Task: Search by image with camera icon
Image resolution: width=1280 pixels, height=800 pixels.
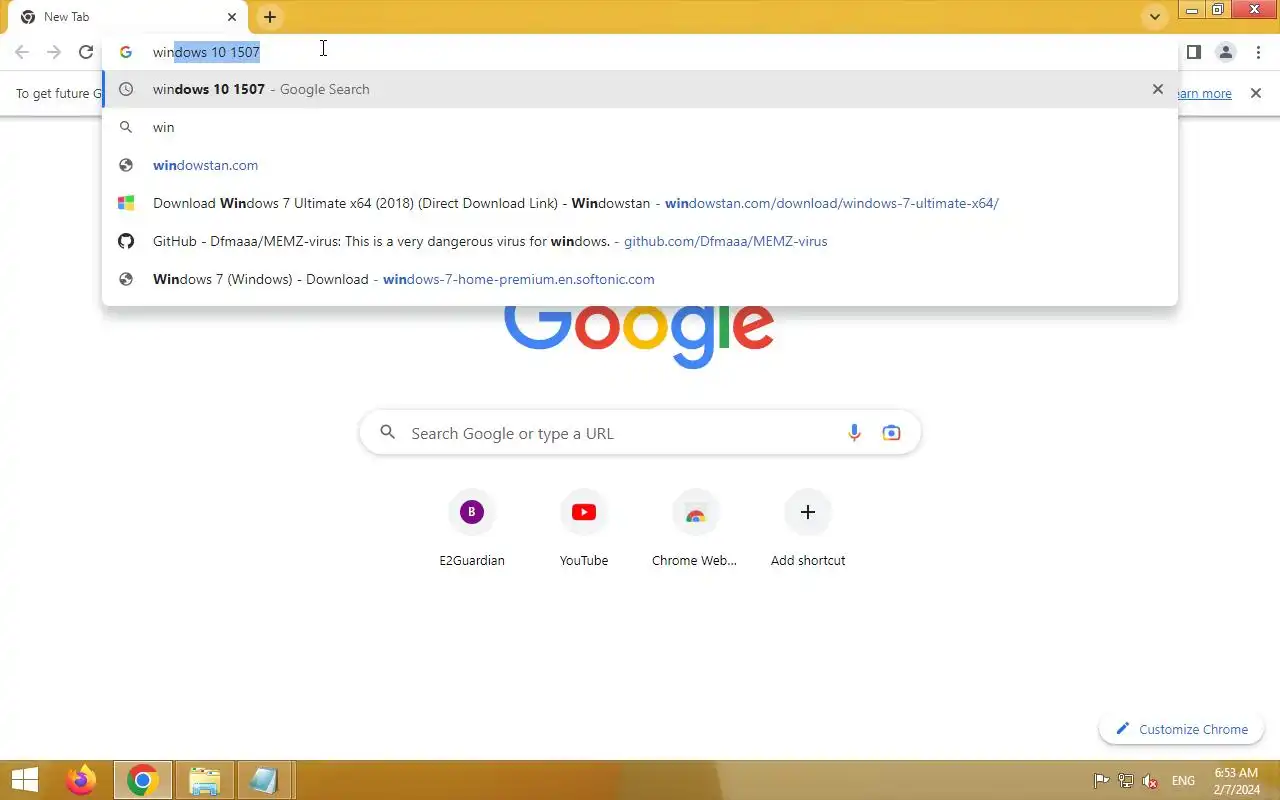Action: coord(891,433)
